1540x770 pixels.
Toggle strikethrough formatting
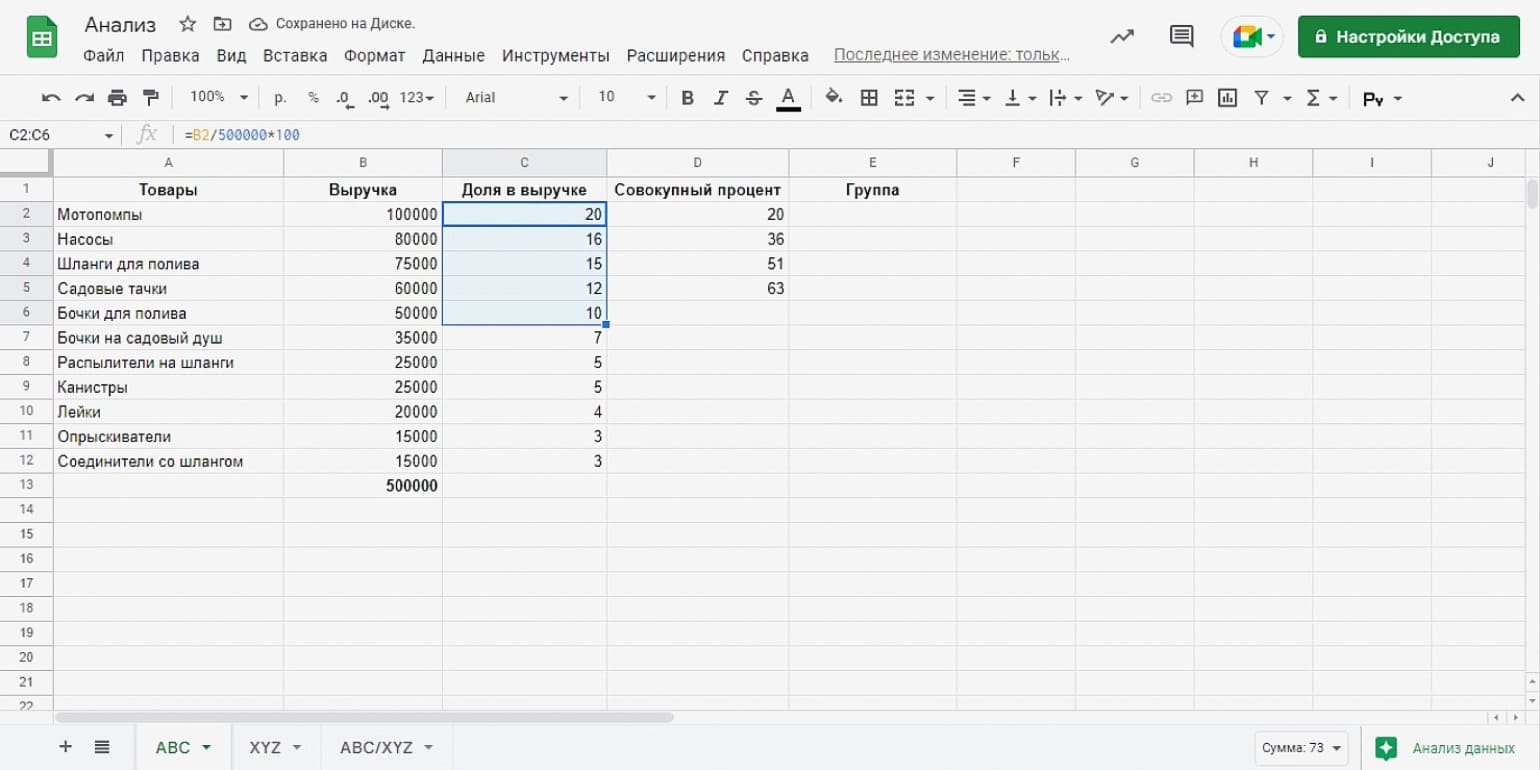coord(754,98)
